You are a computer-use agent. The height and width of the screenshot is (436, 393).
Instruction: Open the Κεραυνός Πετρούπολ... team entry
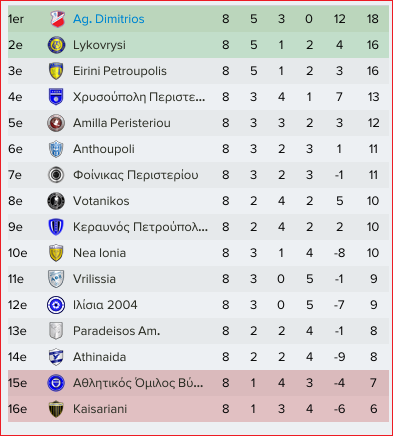pyautogui.click(x=140, y=227)
